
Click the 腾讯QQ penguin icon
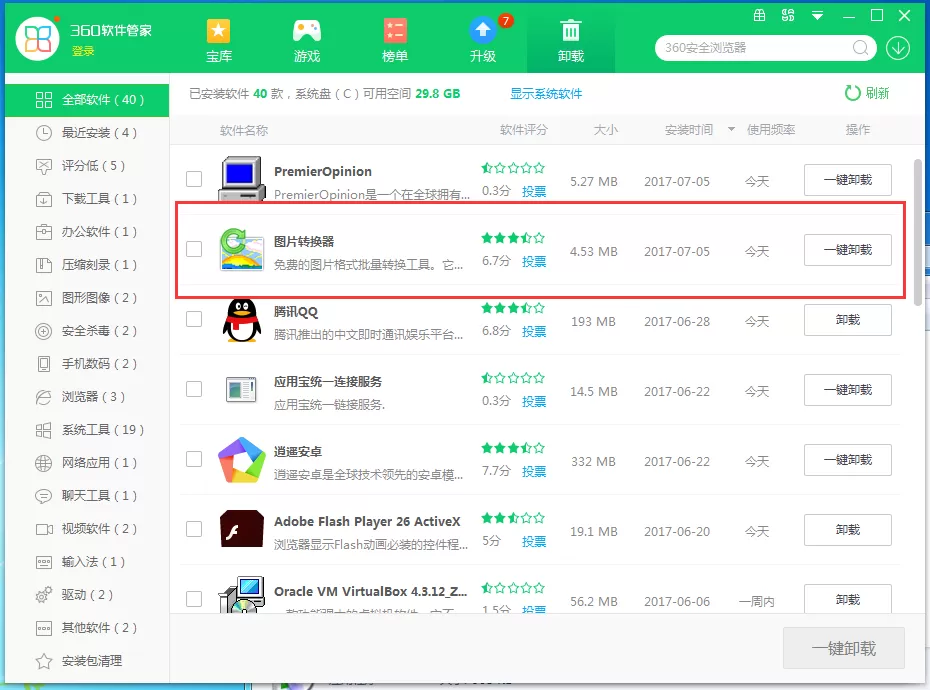(x=241, y=320)
